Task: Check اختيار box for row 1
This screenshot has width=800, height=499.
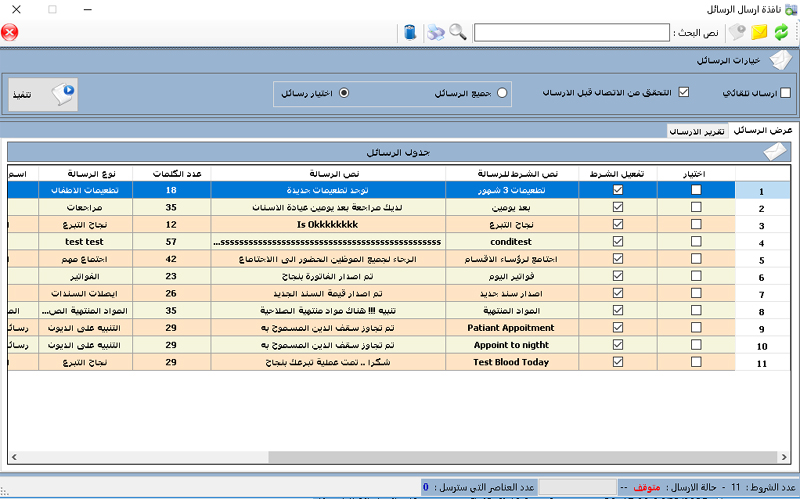Action: click(696, 190)
